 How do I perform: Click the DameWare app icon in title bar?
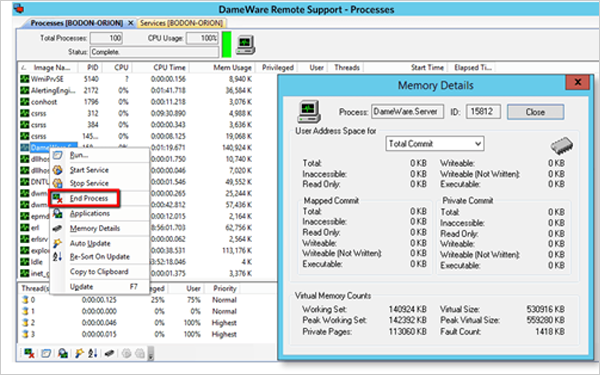point(19,8)
